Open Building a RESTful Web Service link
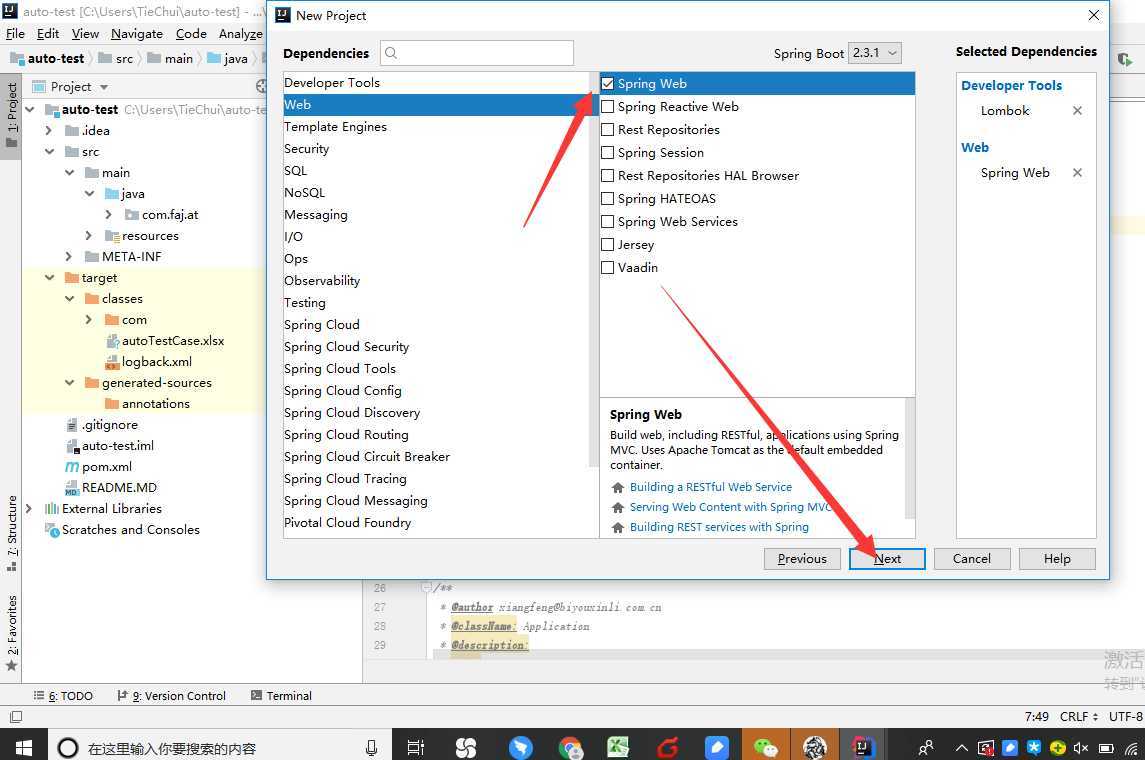Viewport: 1145px width, 760px height. (711, 487)
